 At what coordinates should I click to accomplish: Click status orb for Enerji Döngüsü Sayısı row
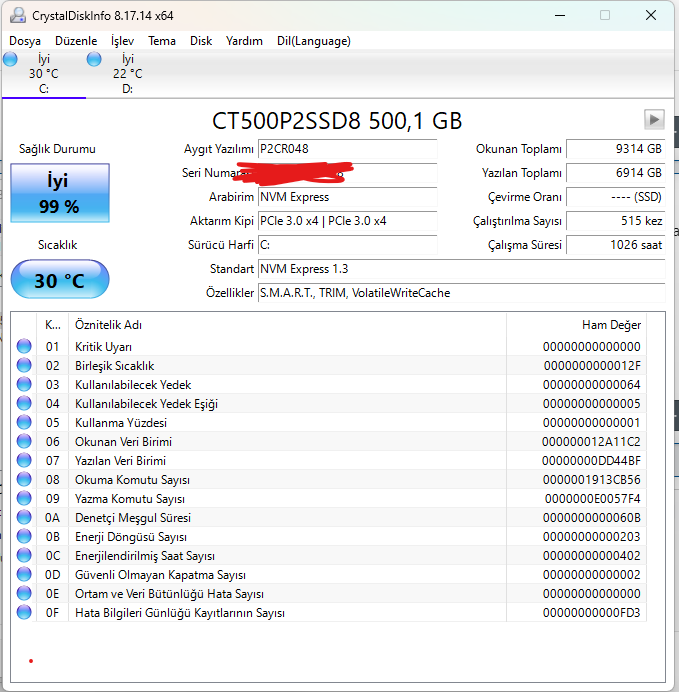(x=24, y=536)
